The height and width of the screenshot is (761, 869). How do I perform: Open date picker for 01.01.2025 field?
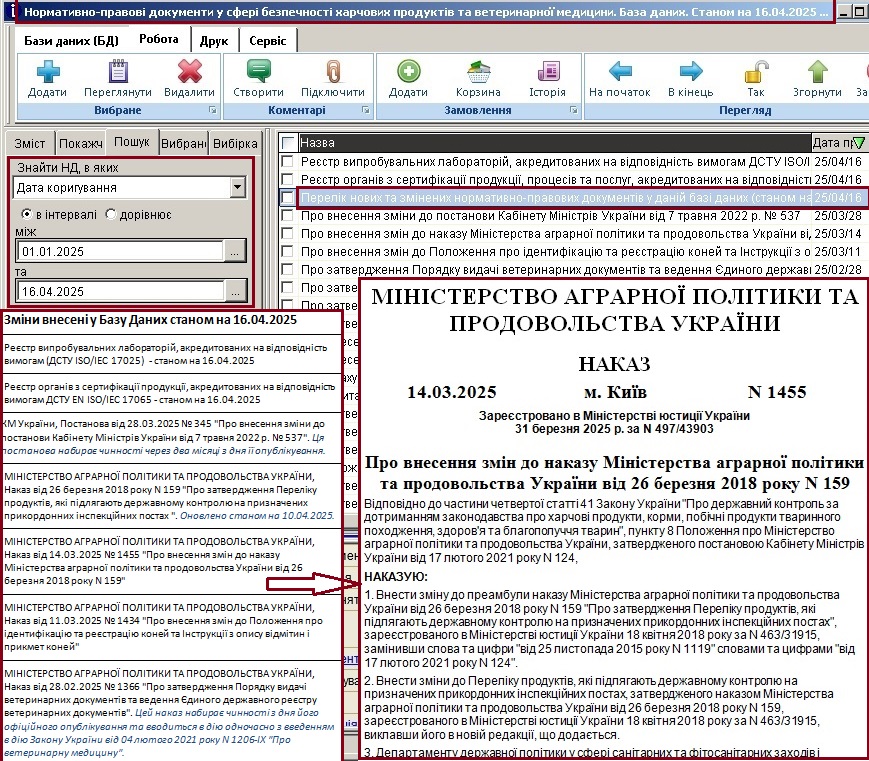click(234, 253)
